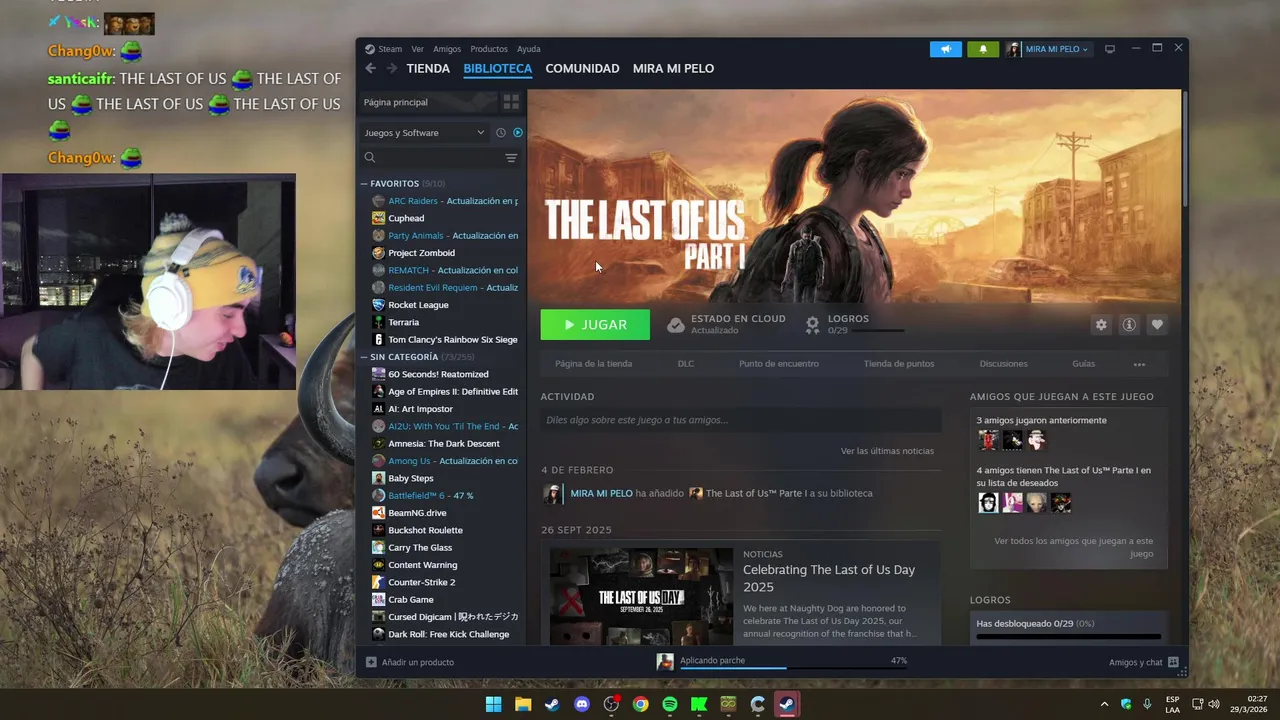
Task: Open advanced library filter options icon
Action: 511,158
